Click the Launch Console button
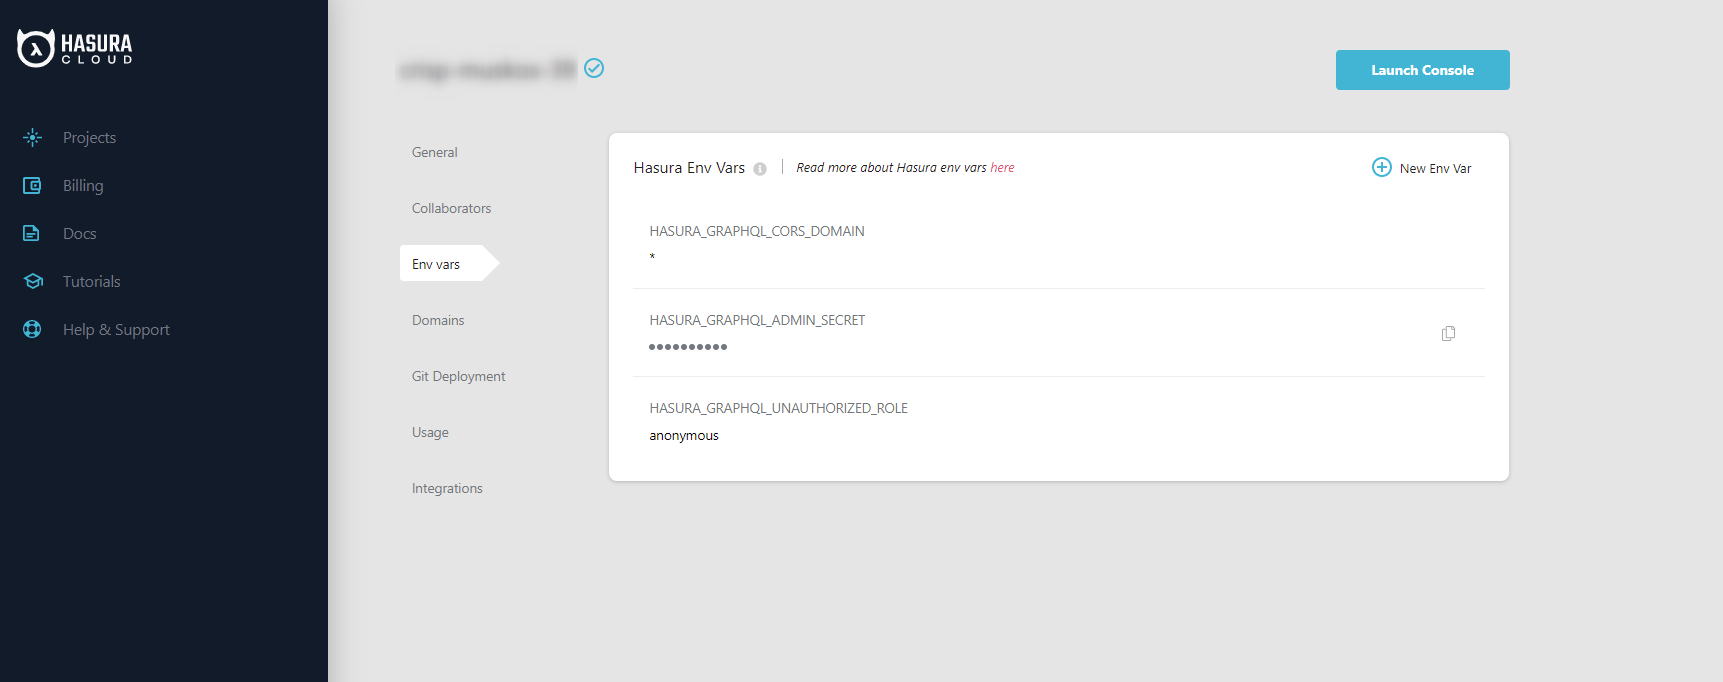1723x682 pixels. [1422, 70]
